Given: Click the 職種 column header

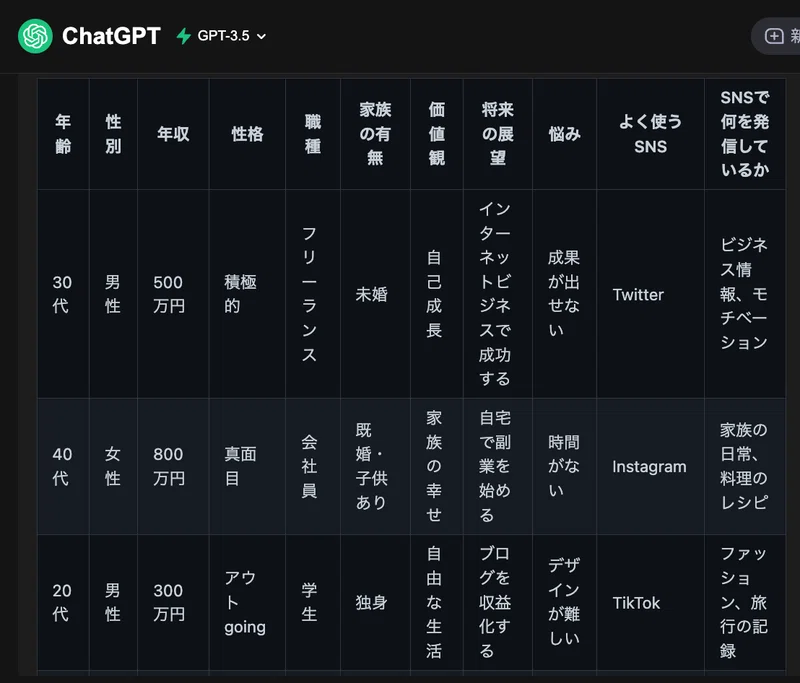Looking at the screenshot, I should tap(313, 134).
